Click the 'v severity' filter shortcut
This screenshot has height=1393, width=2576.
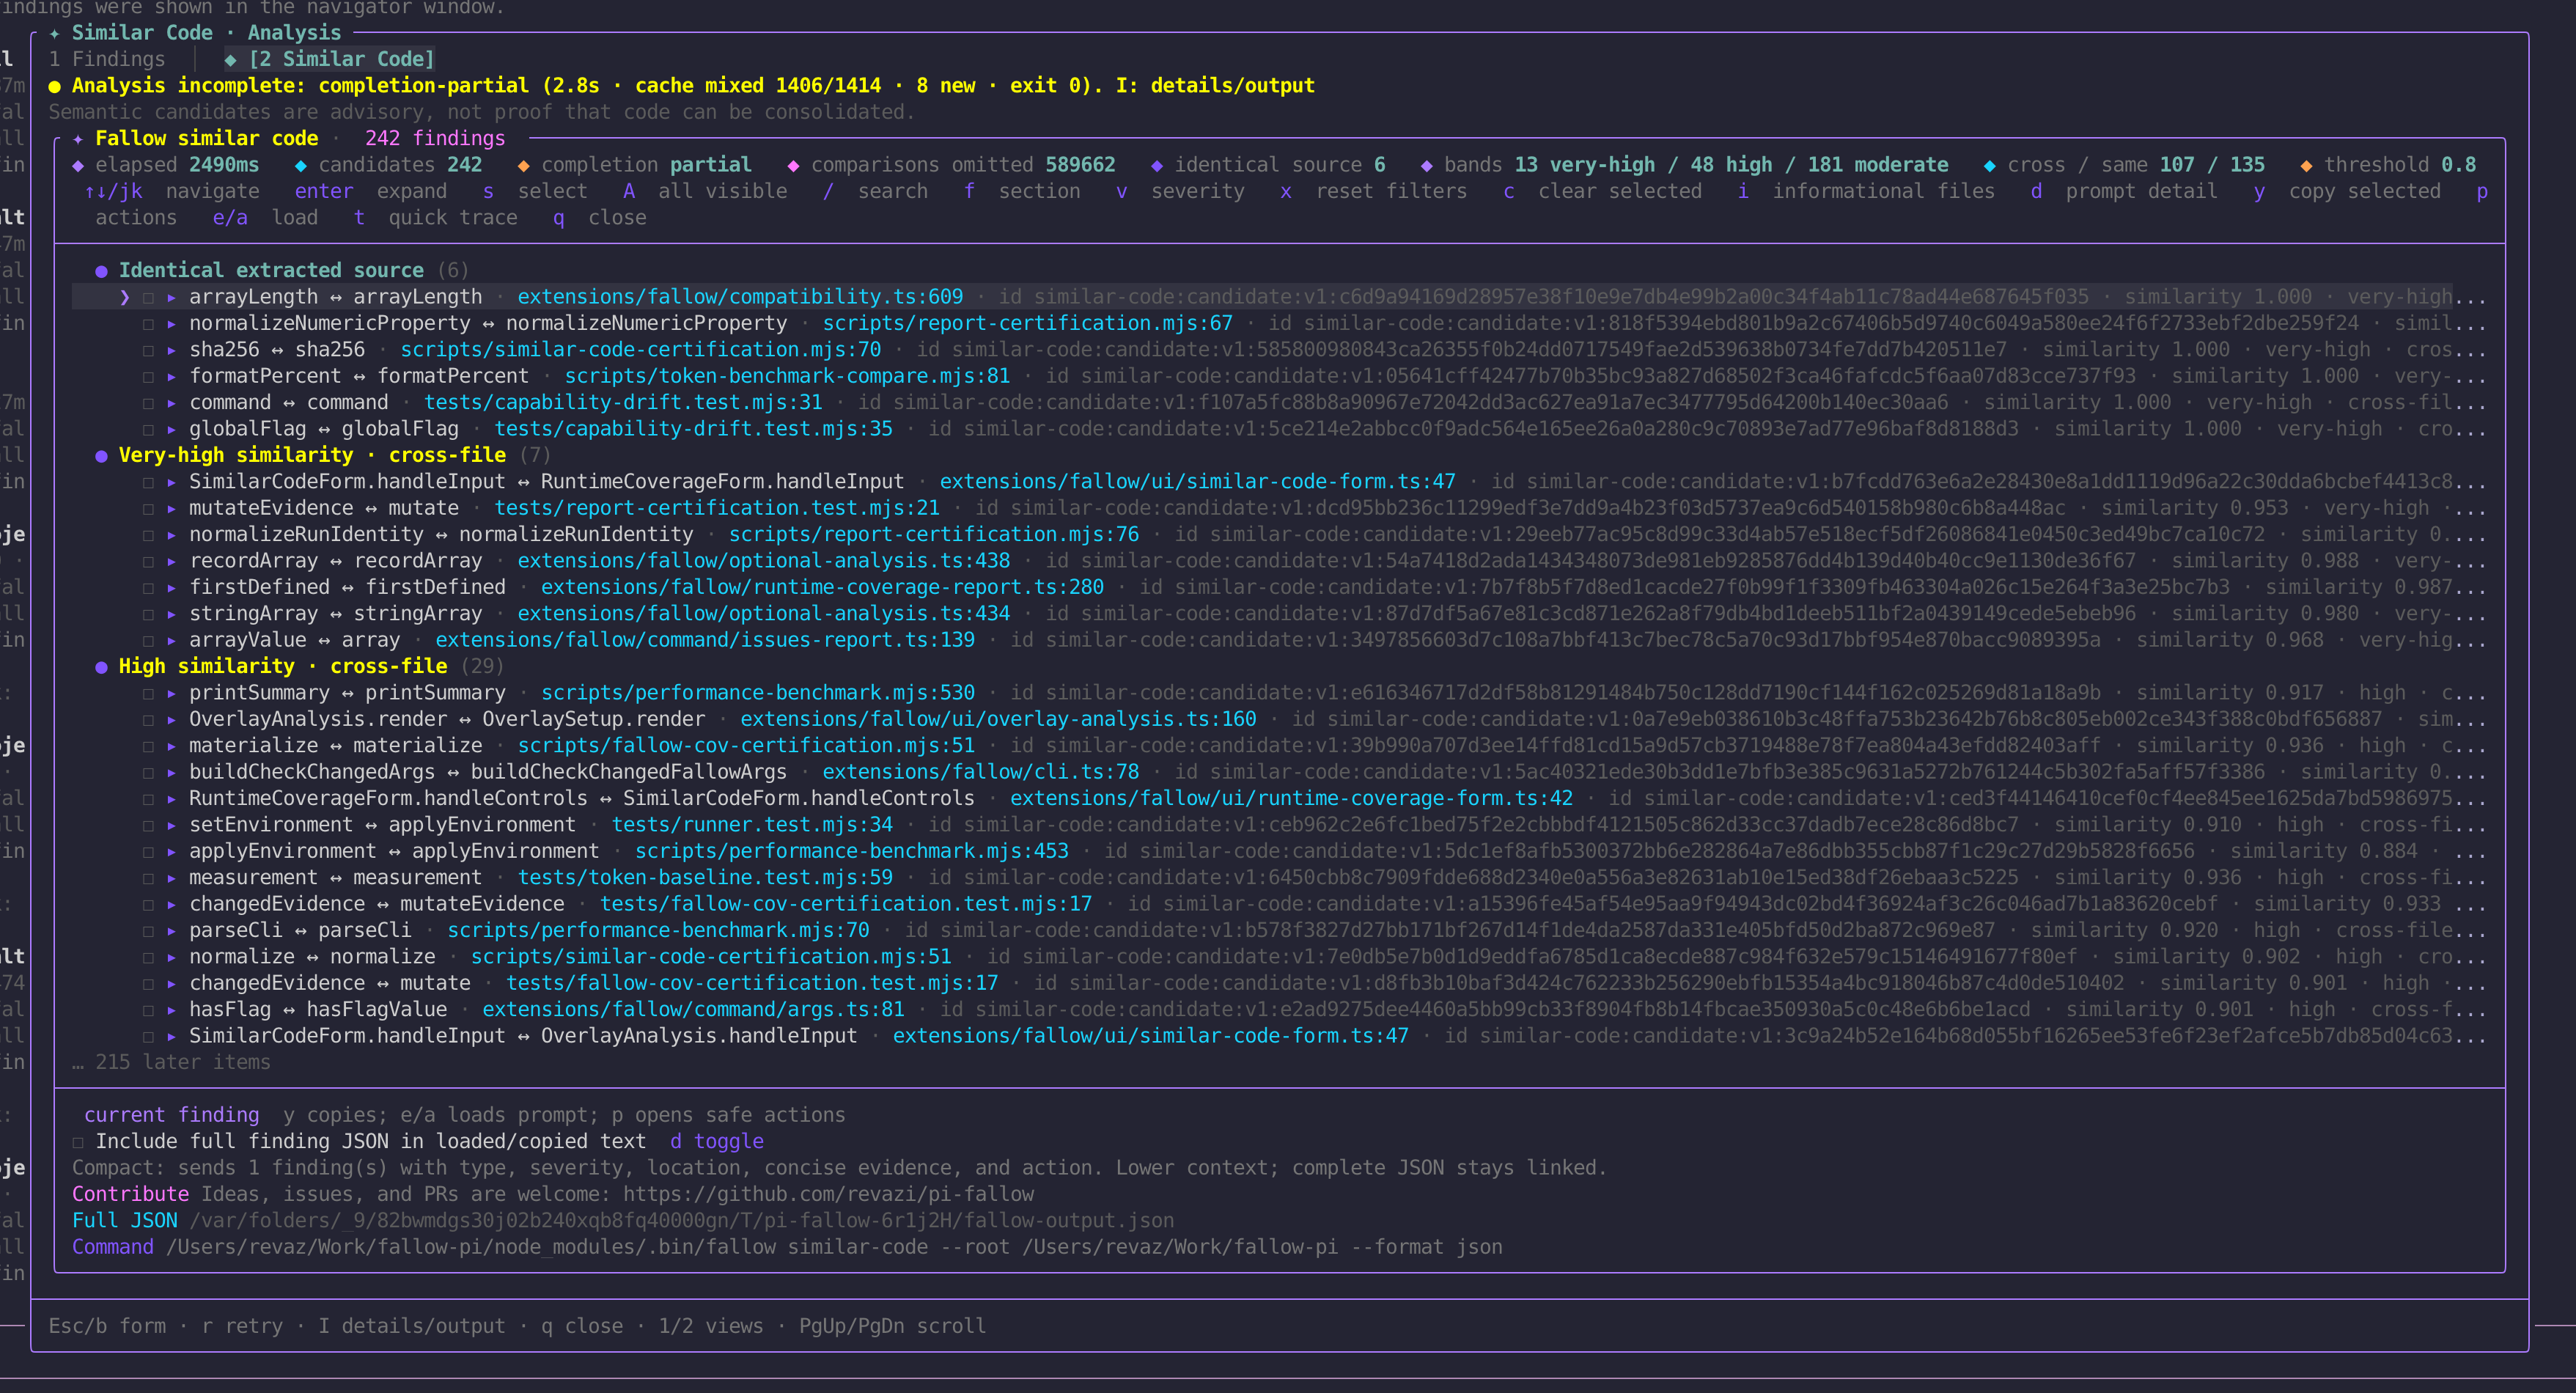pyautogui.click(x=1180, y=192)
